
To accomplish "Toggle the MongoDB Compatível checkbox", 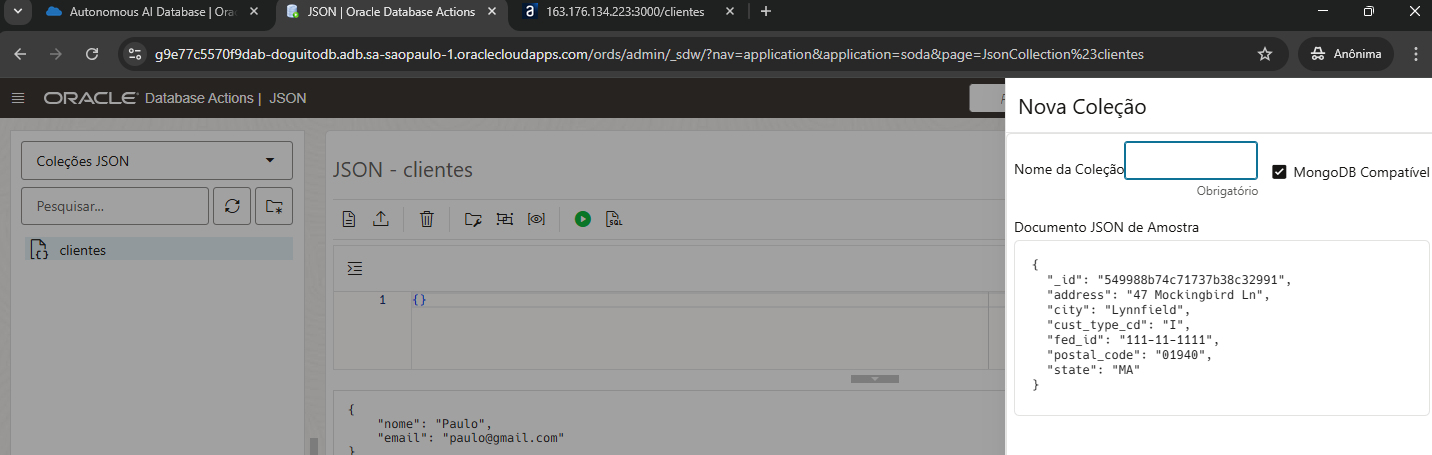I will click(1278, 172).
